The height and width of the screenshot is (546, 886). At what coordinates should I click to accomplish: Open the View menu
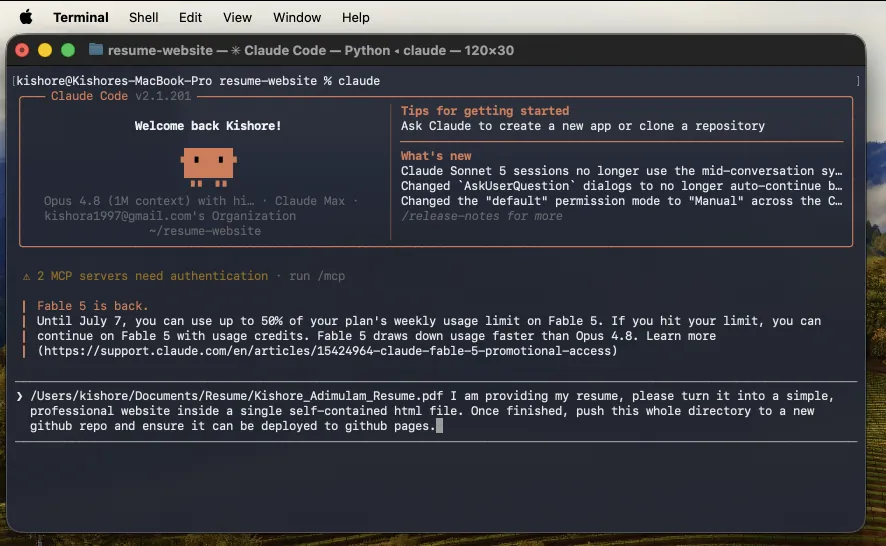(237, 18)
